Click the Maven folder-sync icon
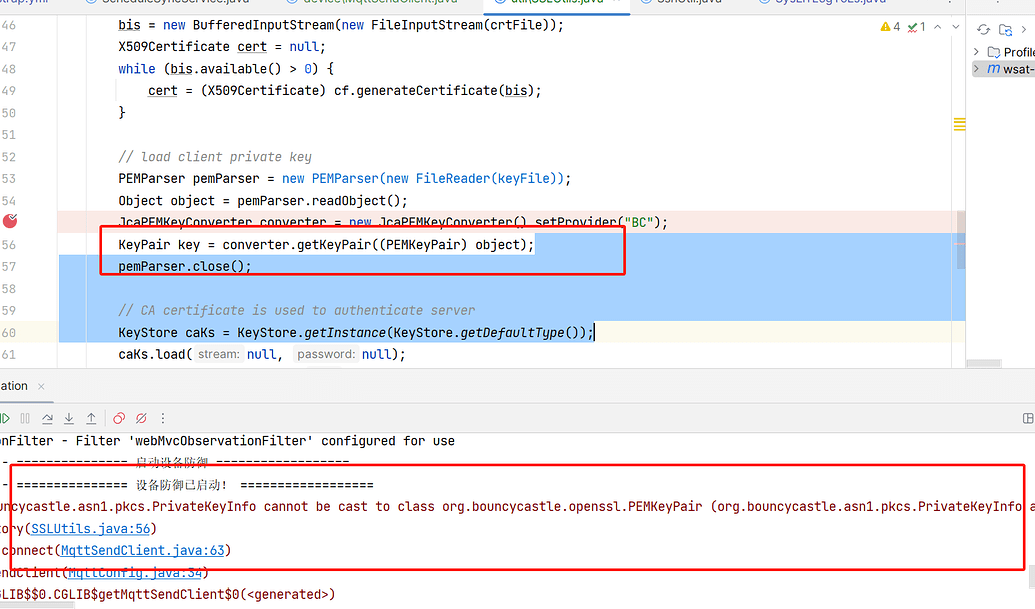 pos(1007,29)
